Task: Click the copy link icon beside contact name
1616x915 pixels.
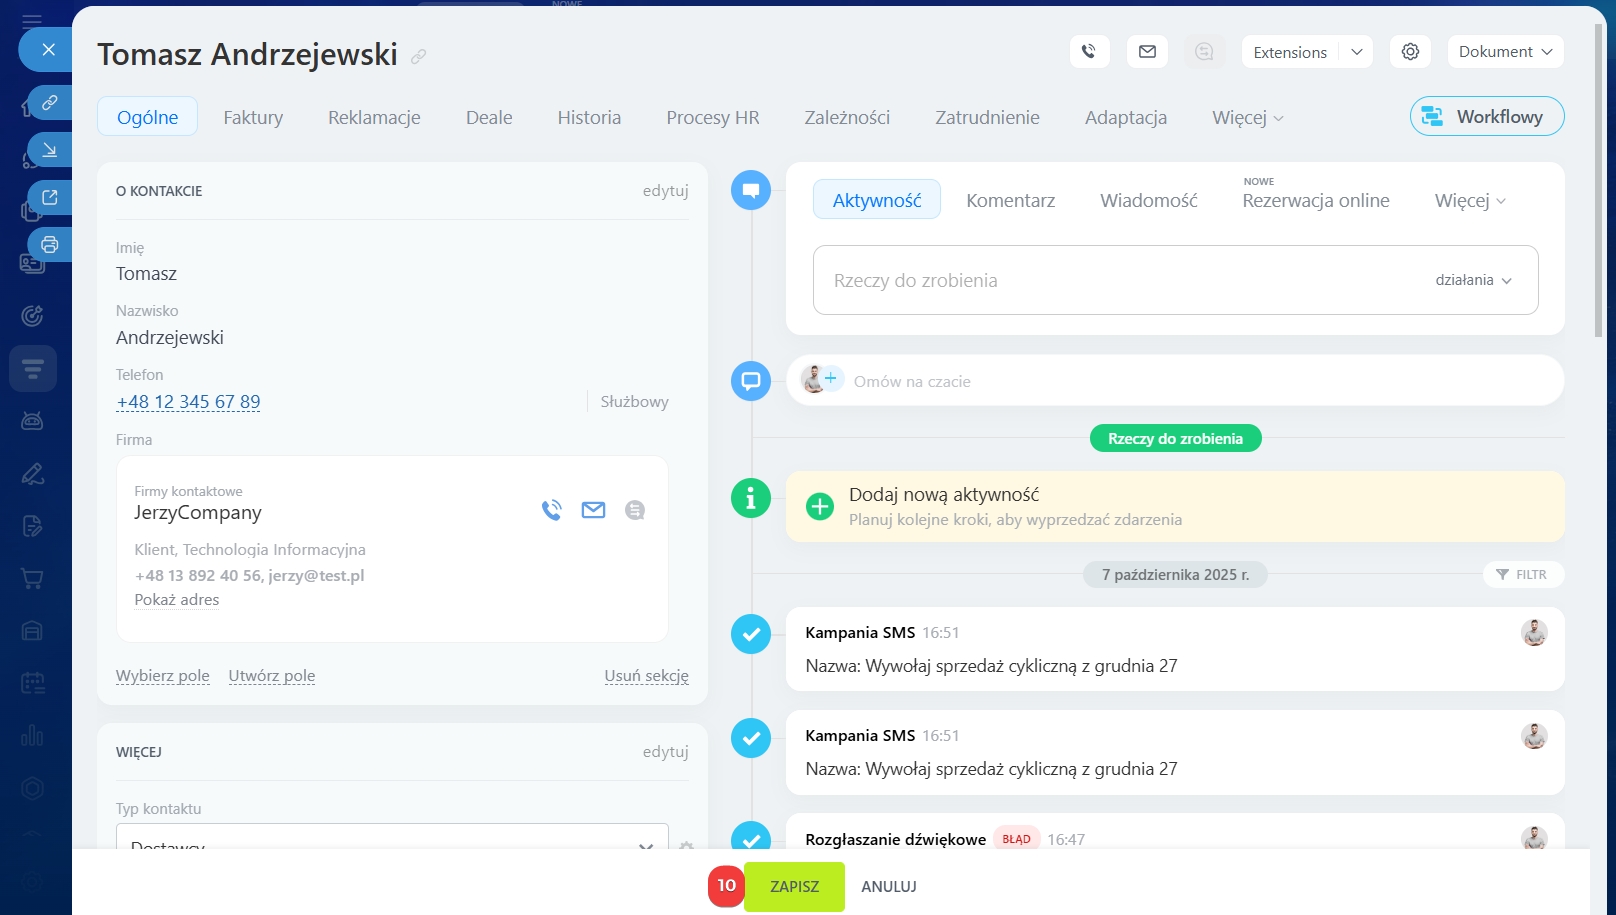Action: pos(418,57)
